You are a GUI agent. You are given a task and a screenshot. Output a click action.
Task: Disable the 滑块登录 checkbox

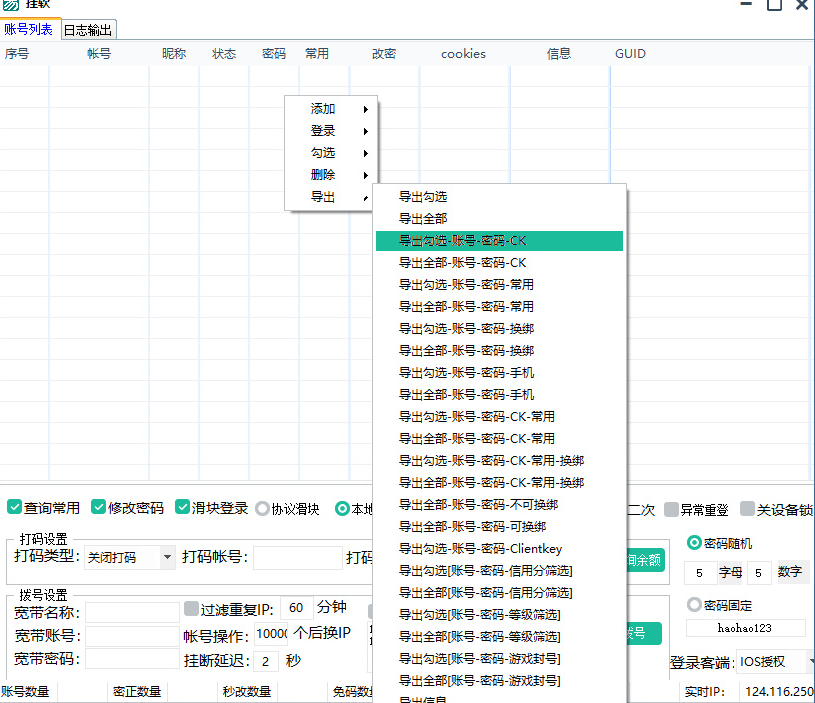pos(183,508)
